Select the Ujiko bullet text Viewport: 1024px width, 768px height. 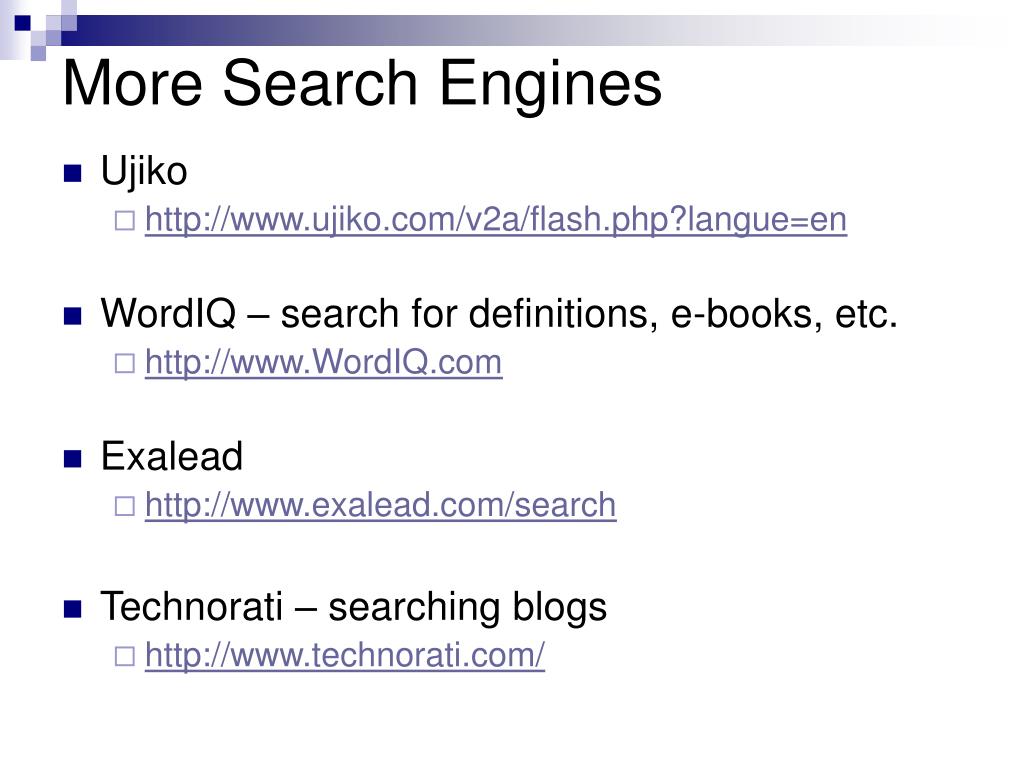[x=144, y=172]
